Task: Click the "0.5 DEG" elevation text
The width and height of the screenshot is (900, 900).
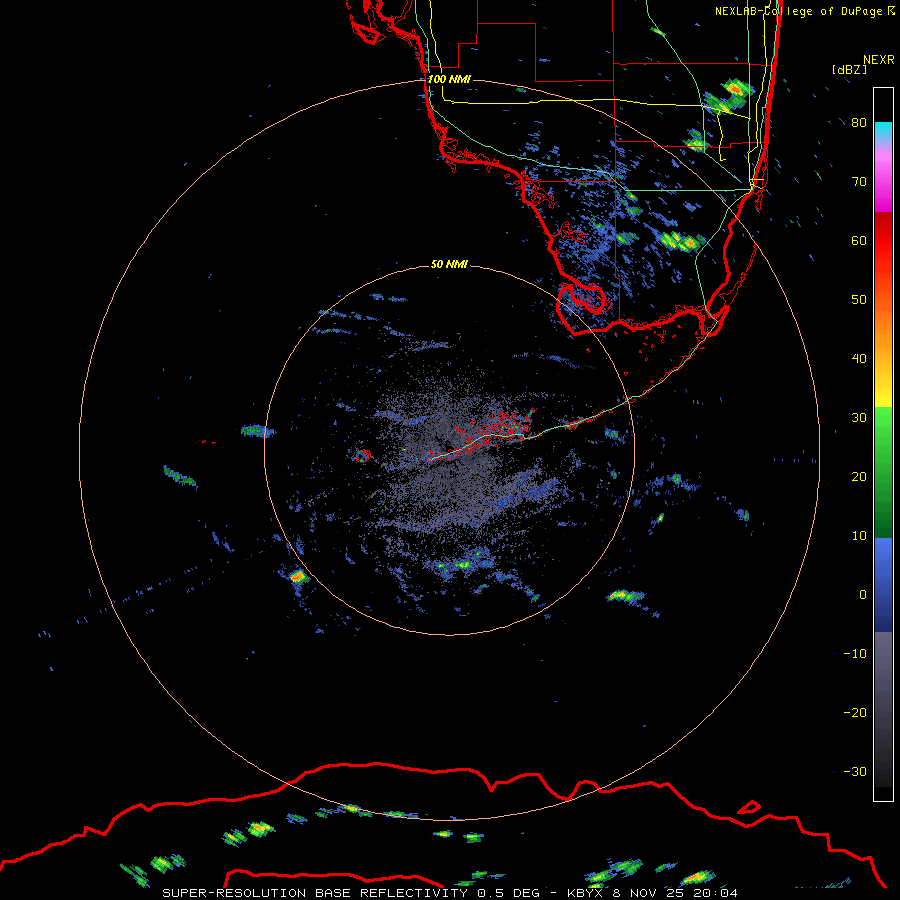Action: [509, 893]
